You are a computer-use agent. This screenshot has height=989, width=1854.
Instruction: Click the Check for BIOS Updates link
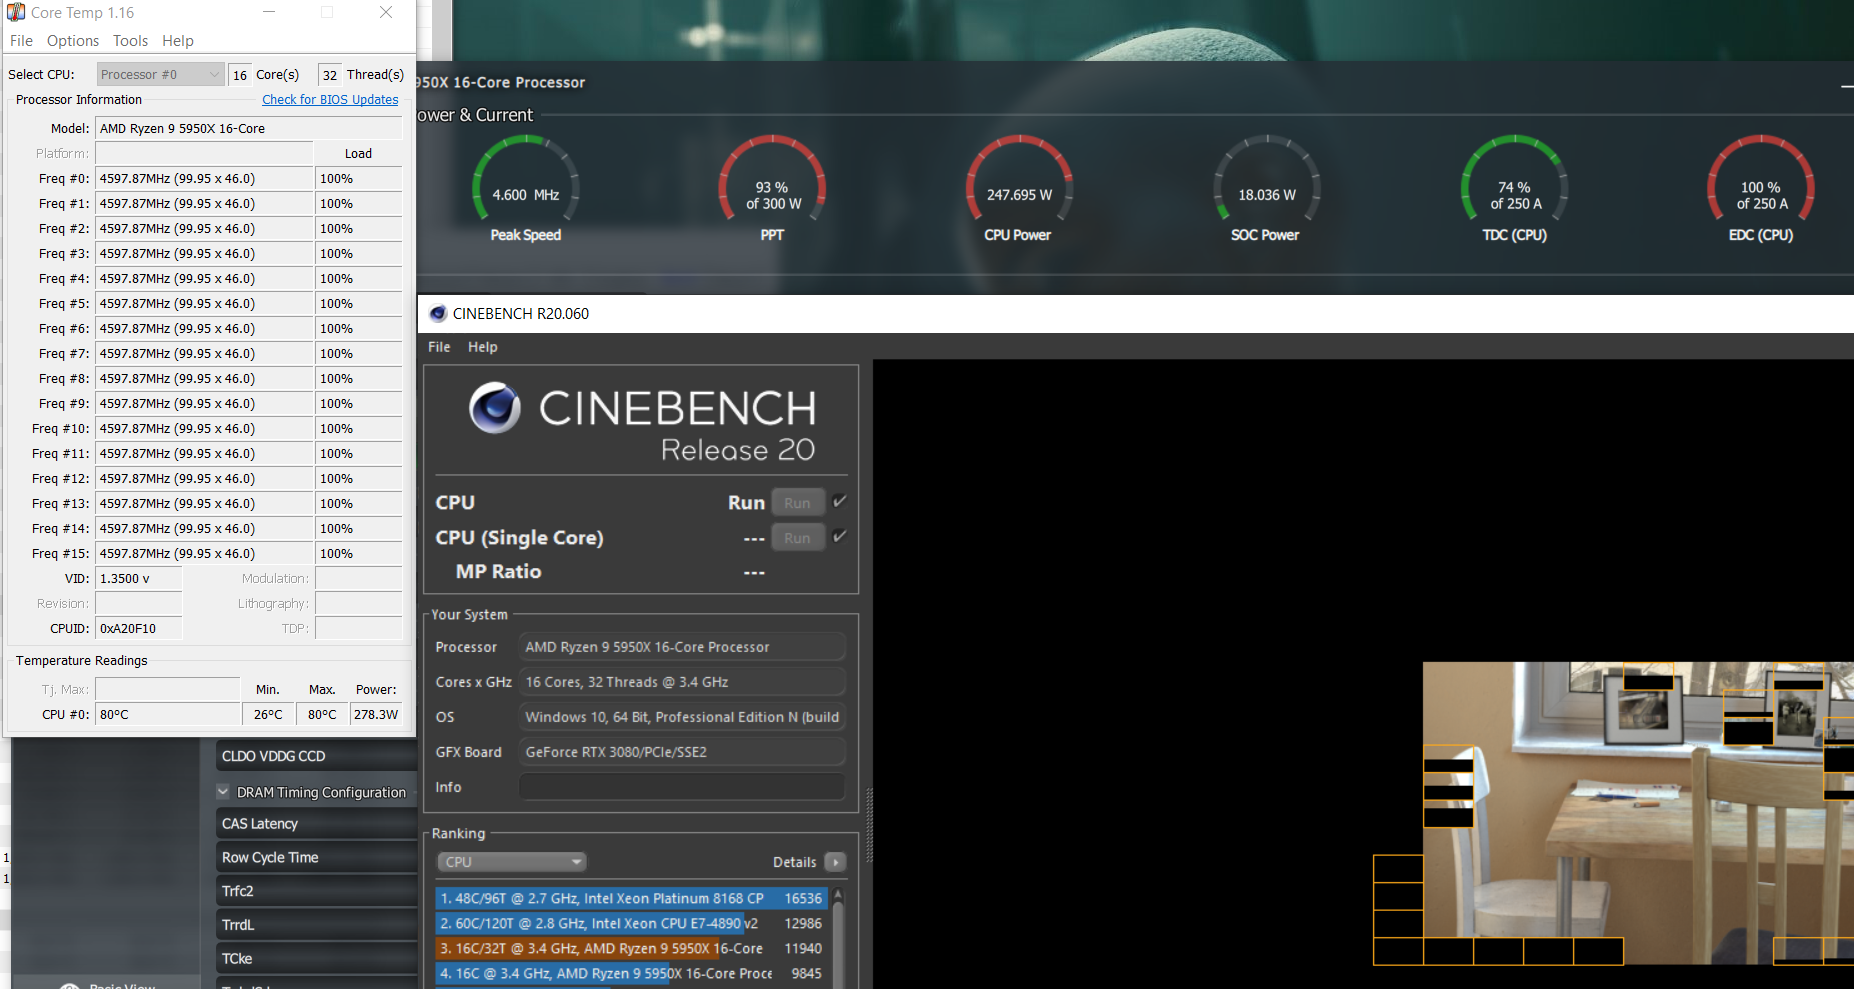[330, 100]
